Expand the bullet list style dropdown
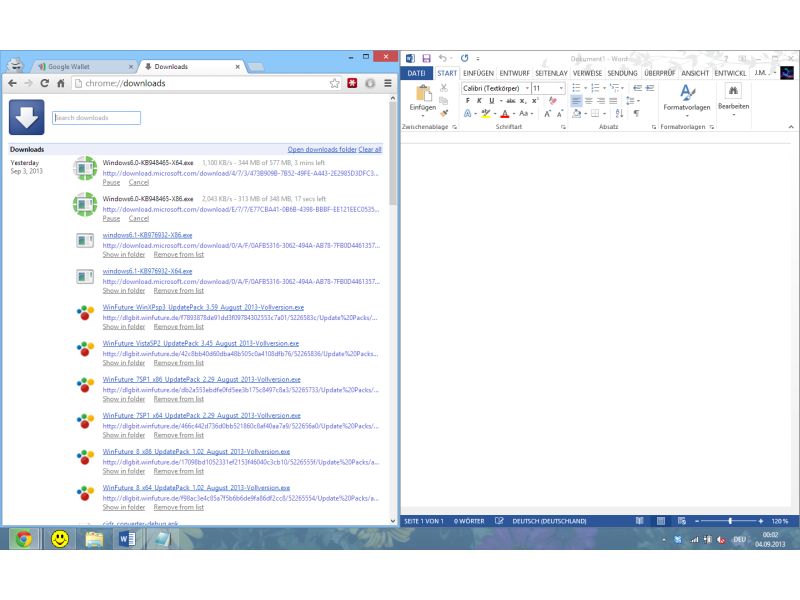This screenshot has height=600, width=800. 585,88
